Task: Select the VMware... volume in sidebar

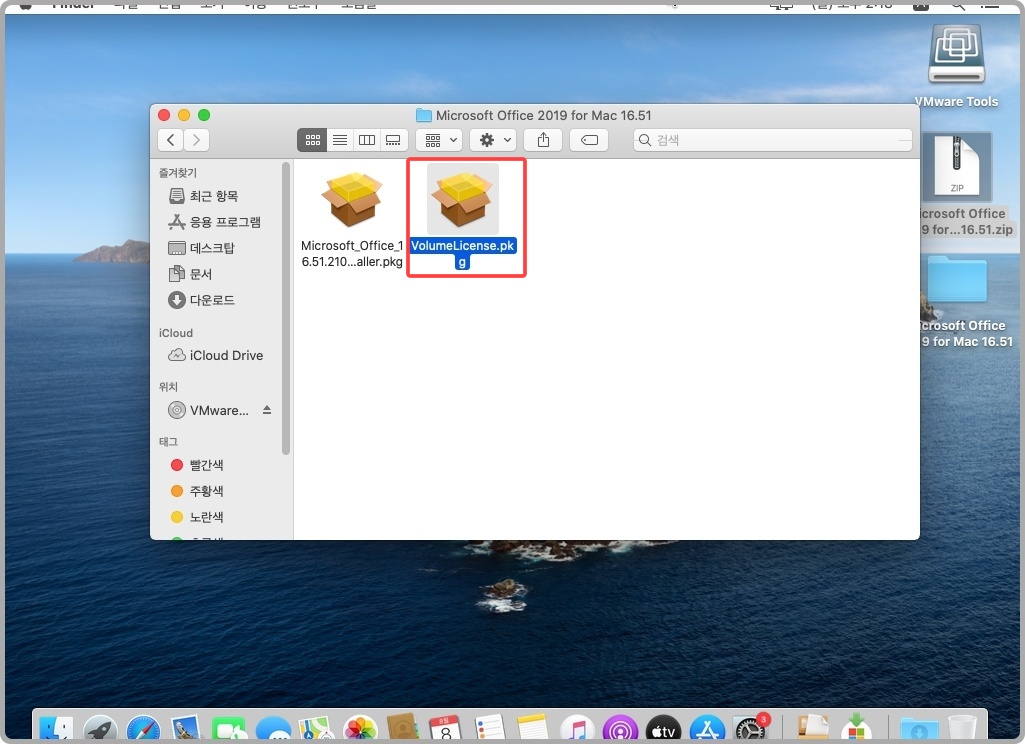Action: pos(209,410)
